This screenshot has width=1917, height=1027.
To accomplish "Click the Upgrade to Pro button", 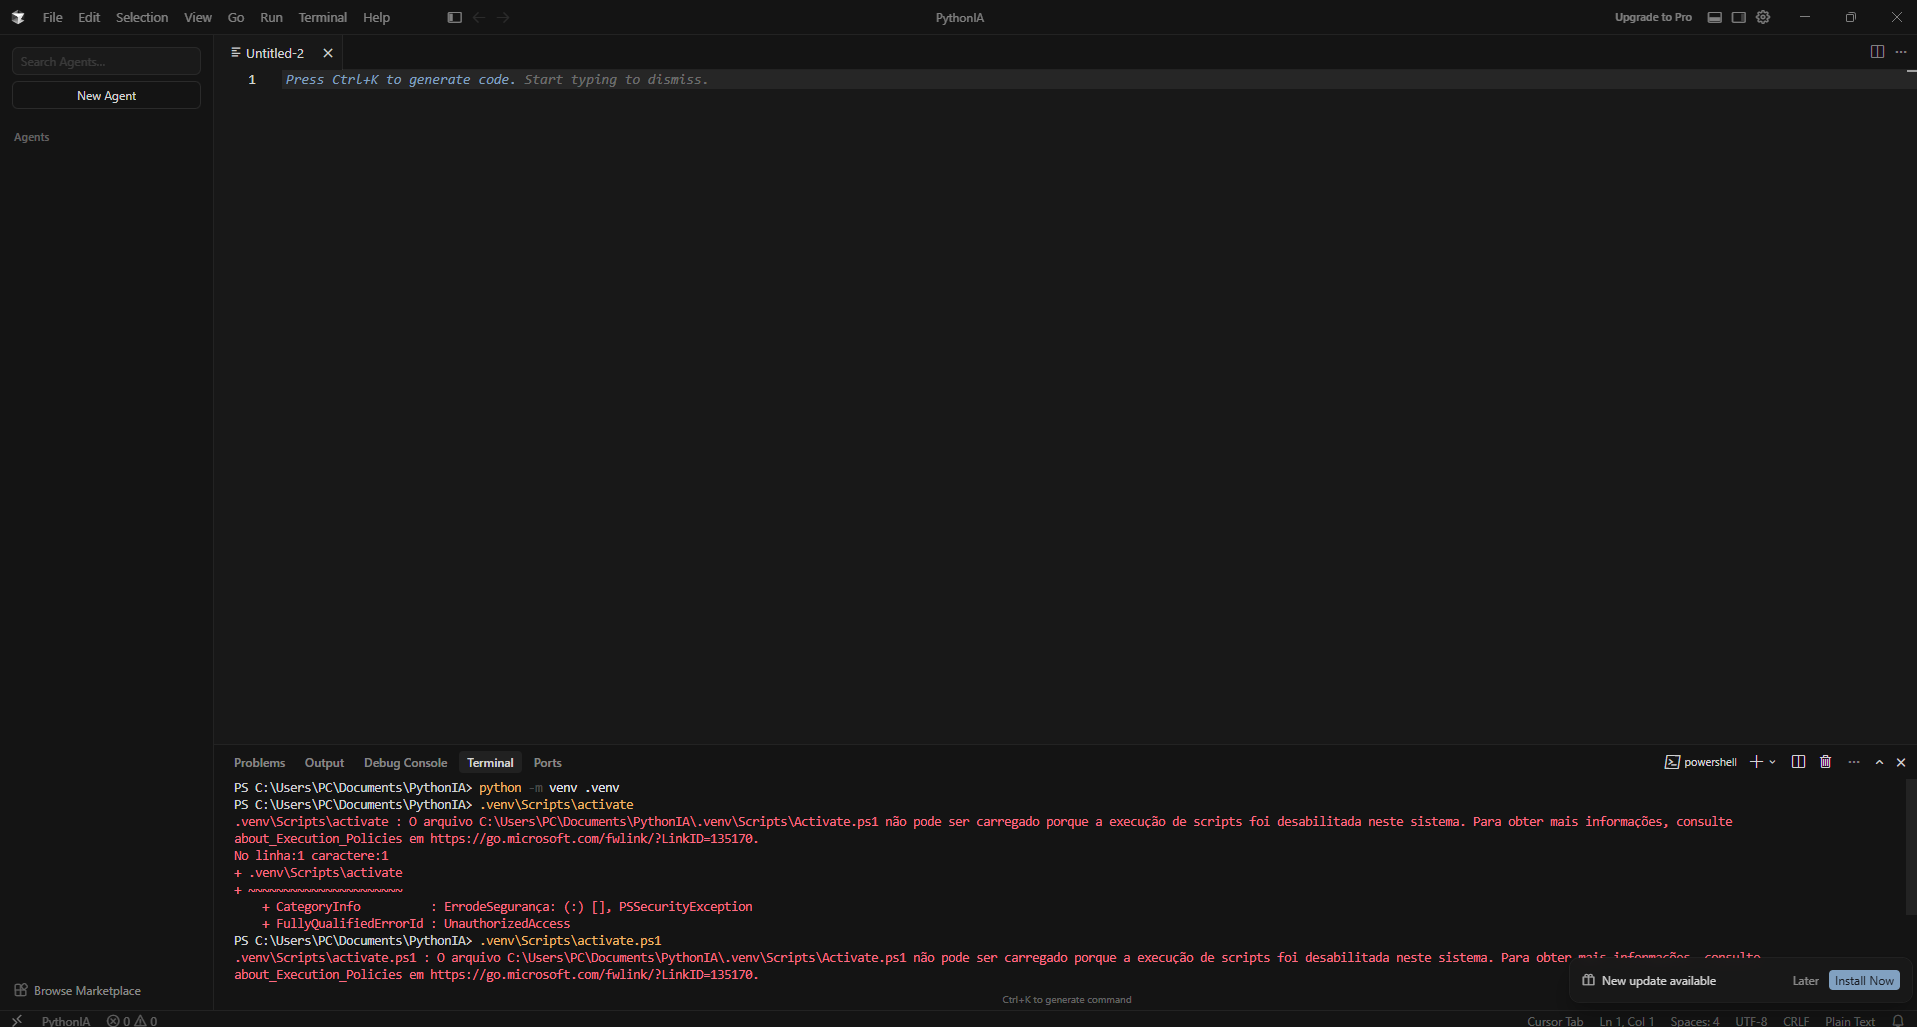I will pos(1653,17).
